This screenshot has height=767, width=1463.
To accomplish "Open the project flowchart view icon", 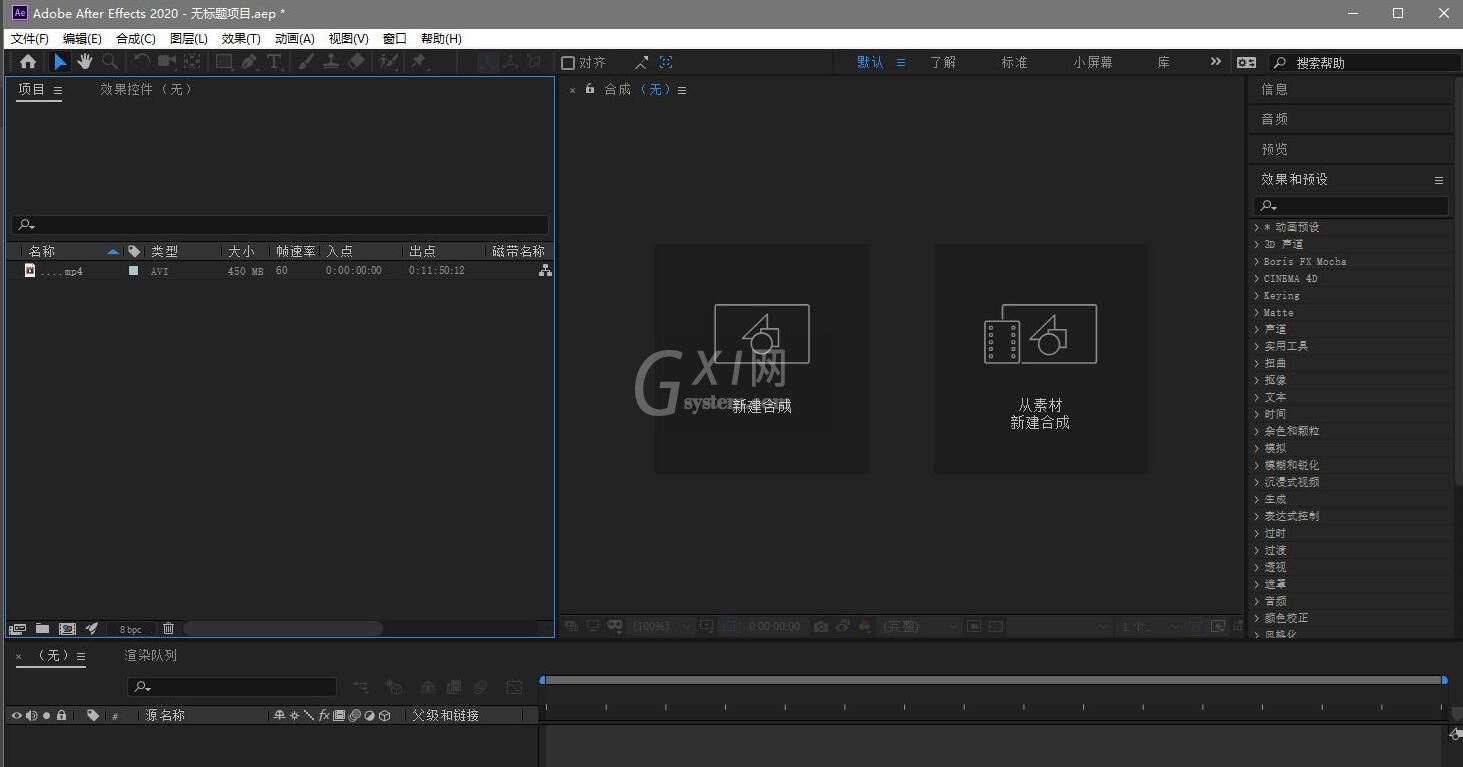I will [545, 271].
